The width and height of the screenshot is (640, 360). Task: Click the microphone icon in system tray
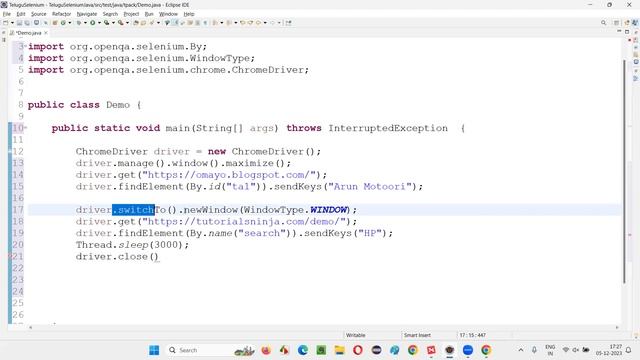click(534, 350)
